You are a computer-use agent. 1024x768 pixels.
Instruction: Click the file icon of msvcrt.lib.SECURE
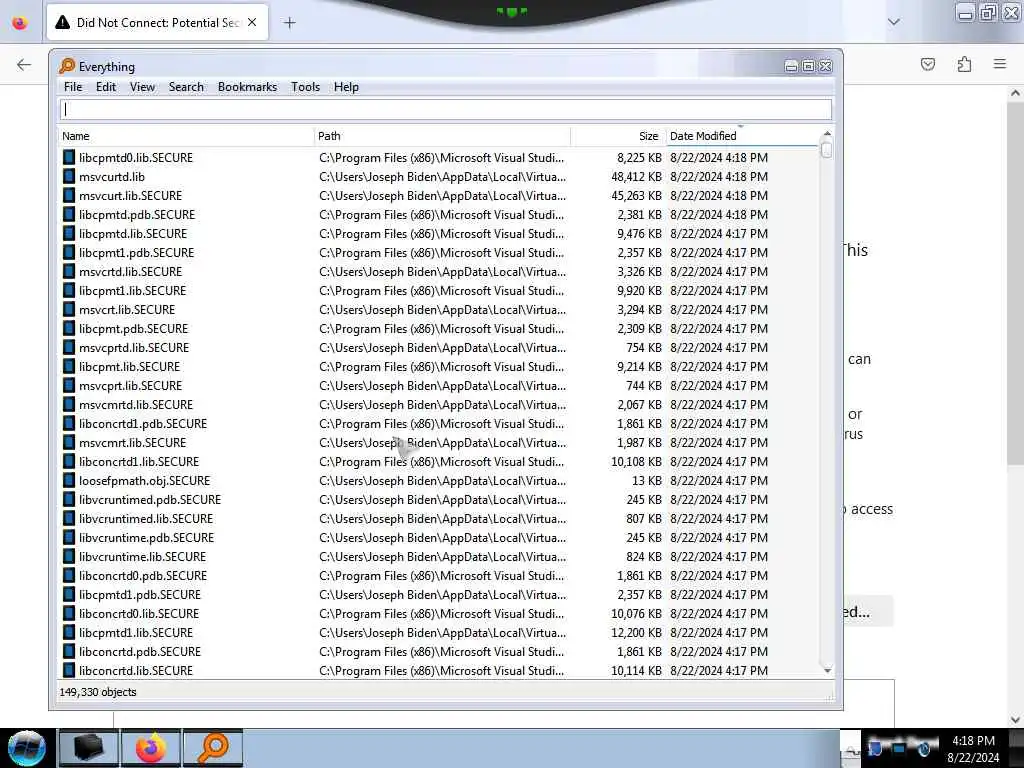tap(69, 309)
